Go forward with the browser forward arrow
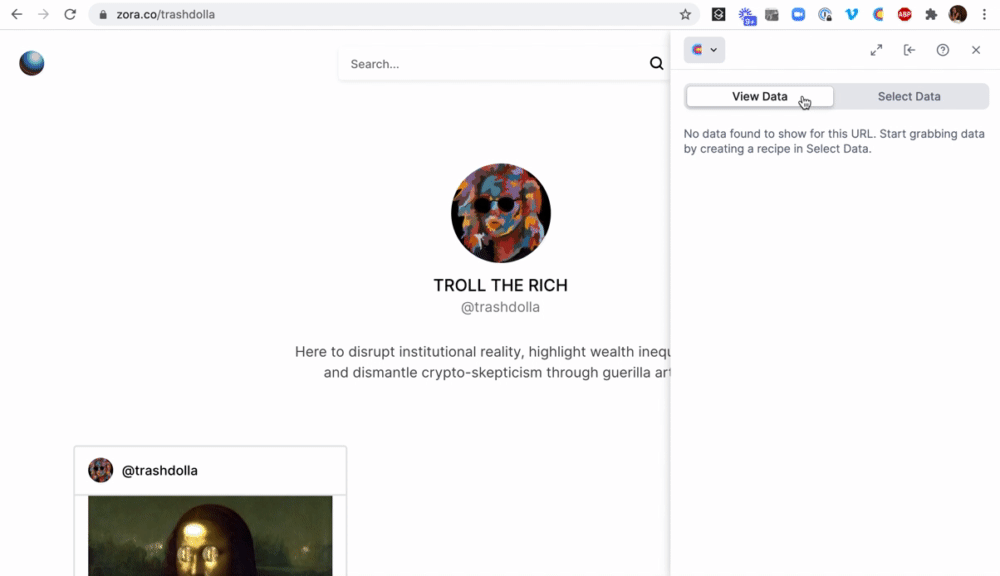 43,14
